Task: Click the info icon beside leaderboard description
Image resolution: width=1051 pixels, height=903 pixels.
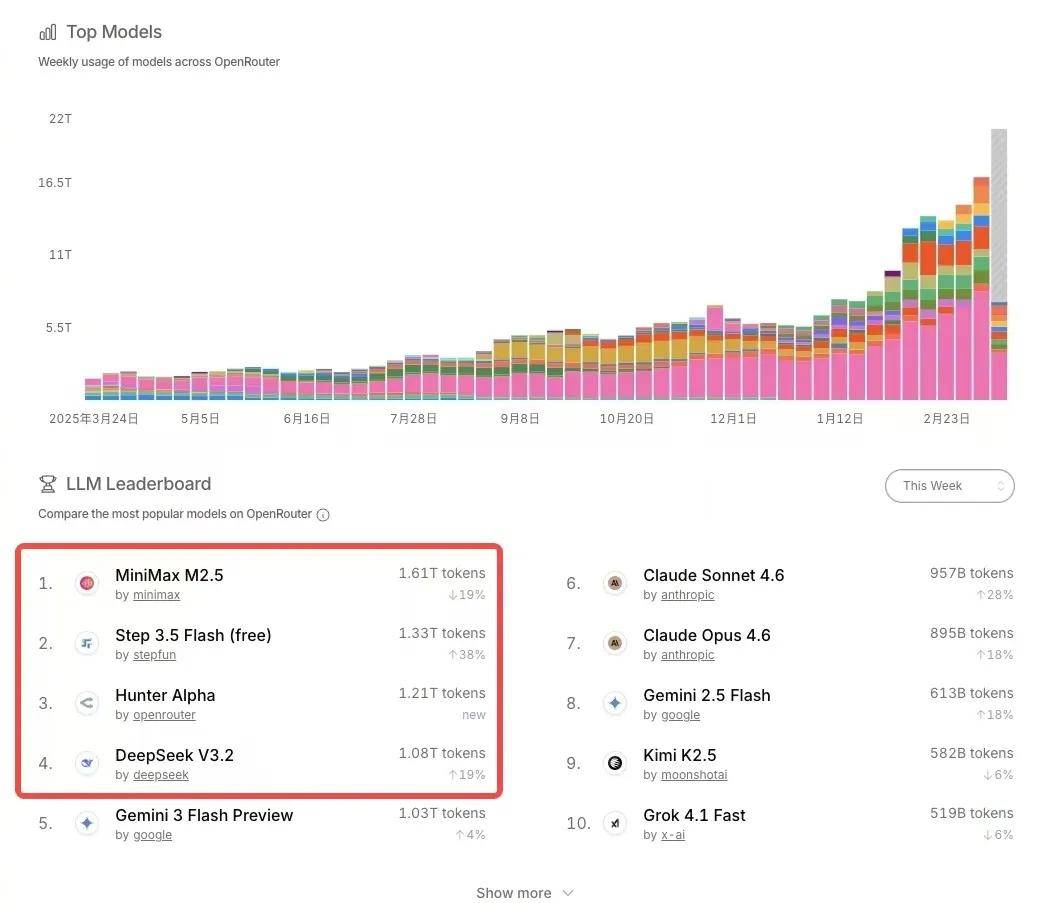Action: (x=323, y=515)
